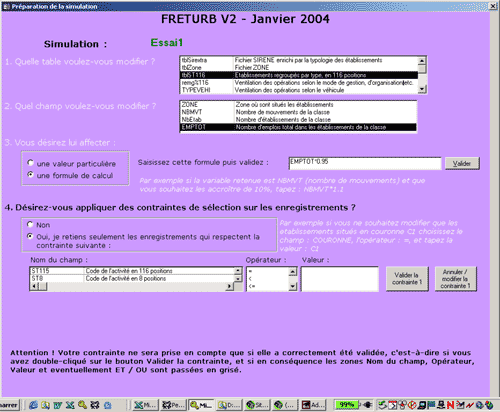
Task: Click 'Valider la contrainte 1' button
Action: pyautogui.click(x=407, y=279)
